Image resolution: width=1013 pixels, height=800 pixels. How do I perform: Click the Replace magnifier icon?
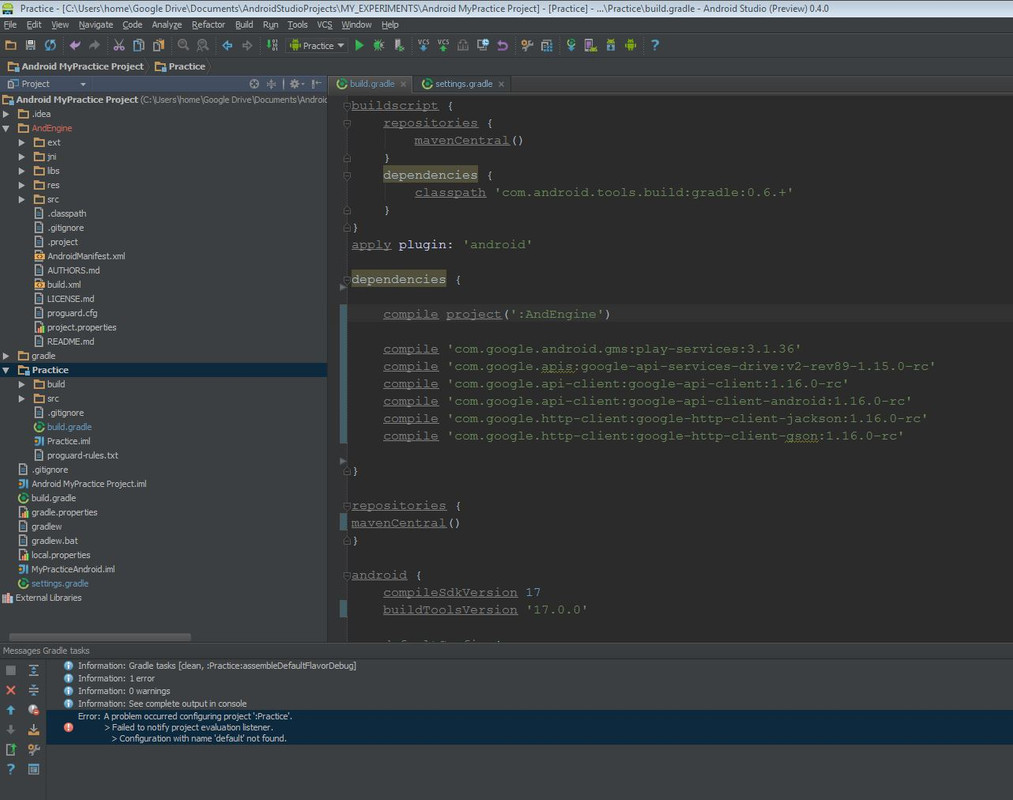click(203, 45)
